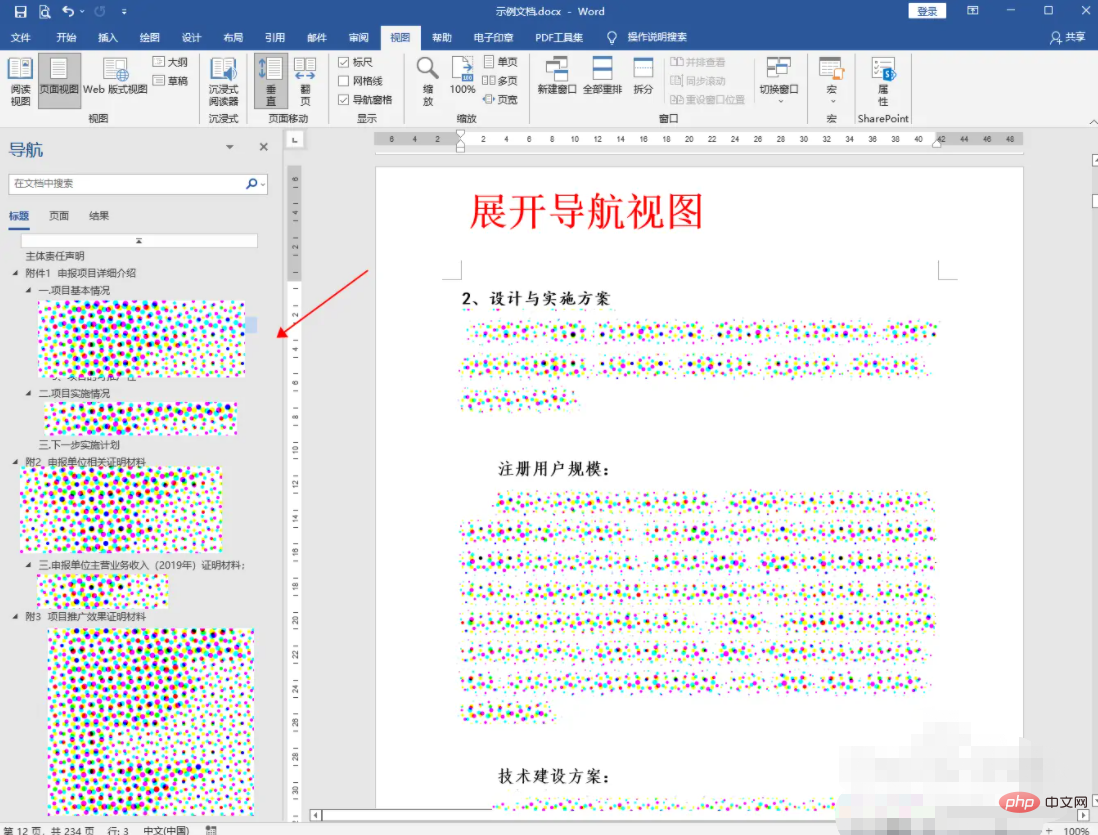
Task: Switch to the 标题 headings tab
Action: pyautogui.click(x=19, y=216)
